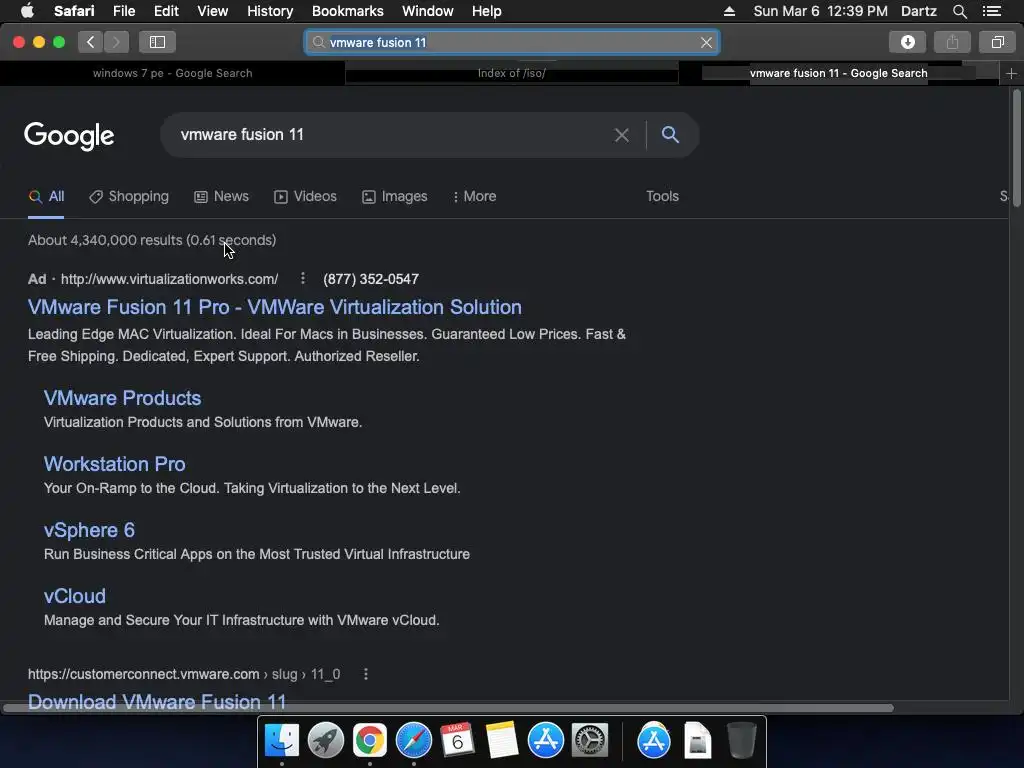Click the Safari address bar field
Image resolution: width=1024 pixels, height=768 pixels.
(512, 42)
